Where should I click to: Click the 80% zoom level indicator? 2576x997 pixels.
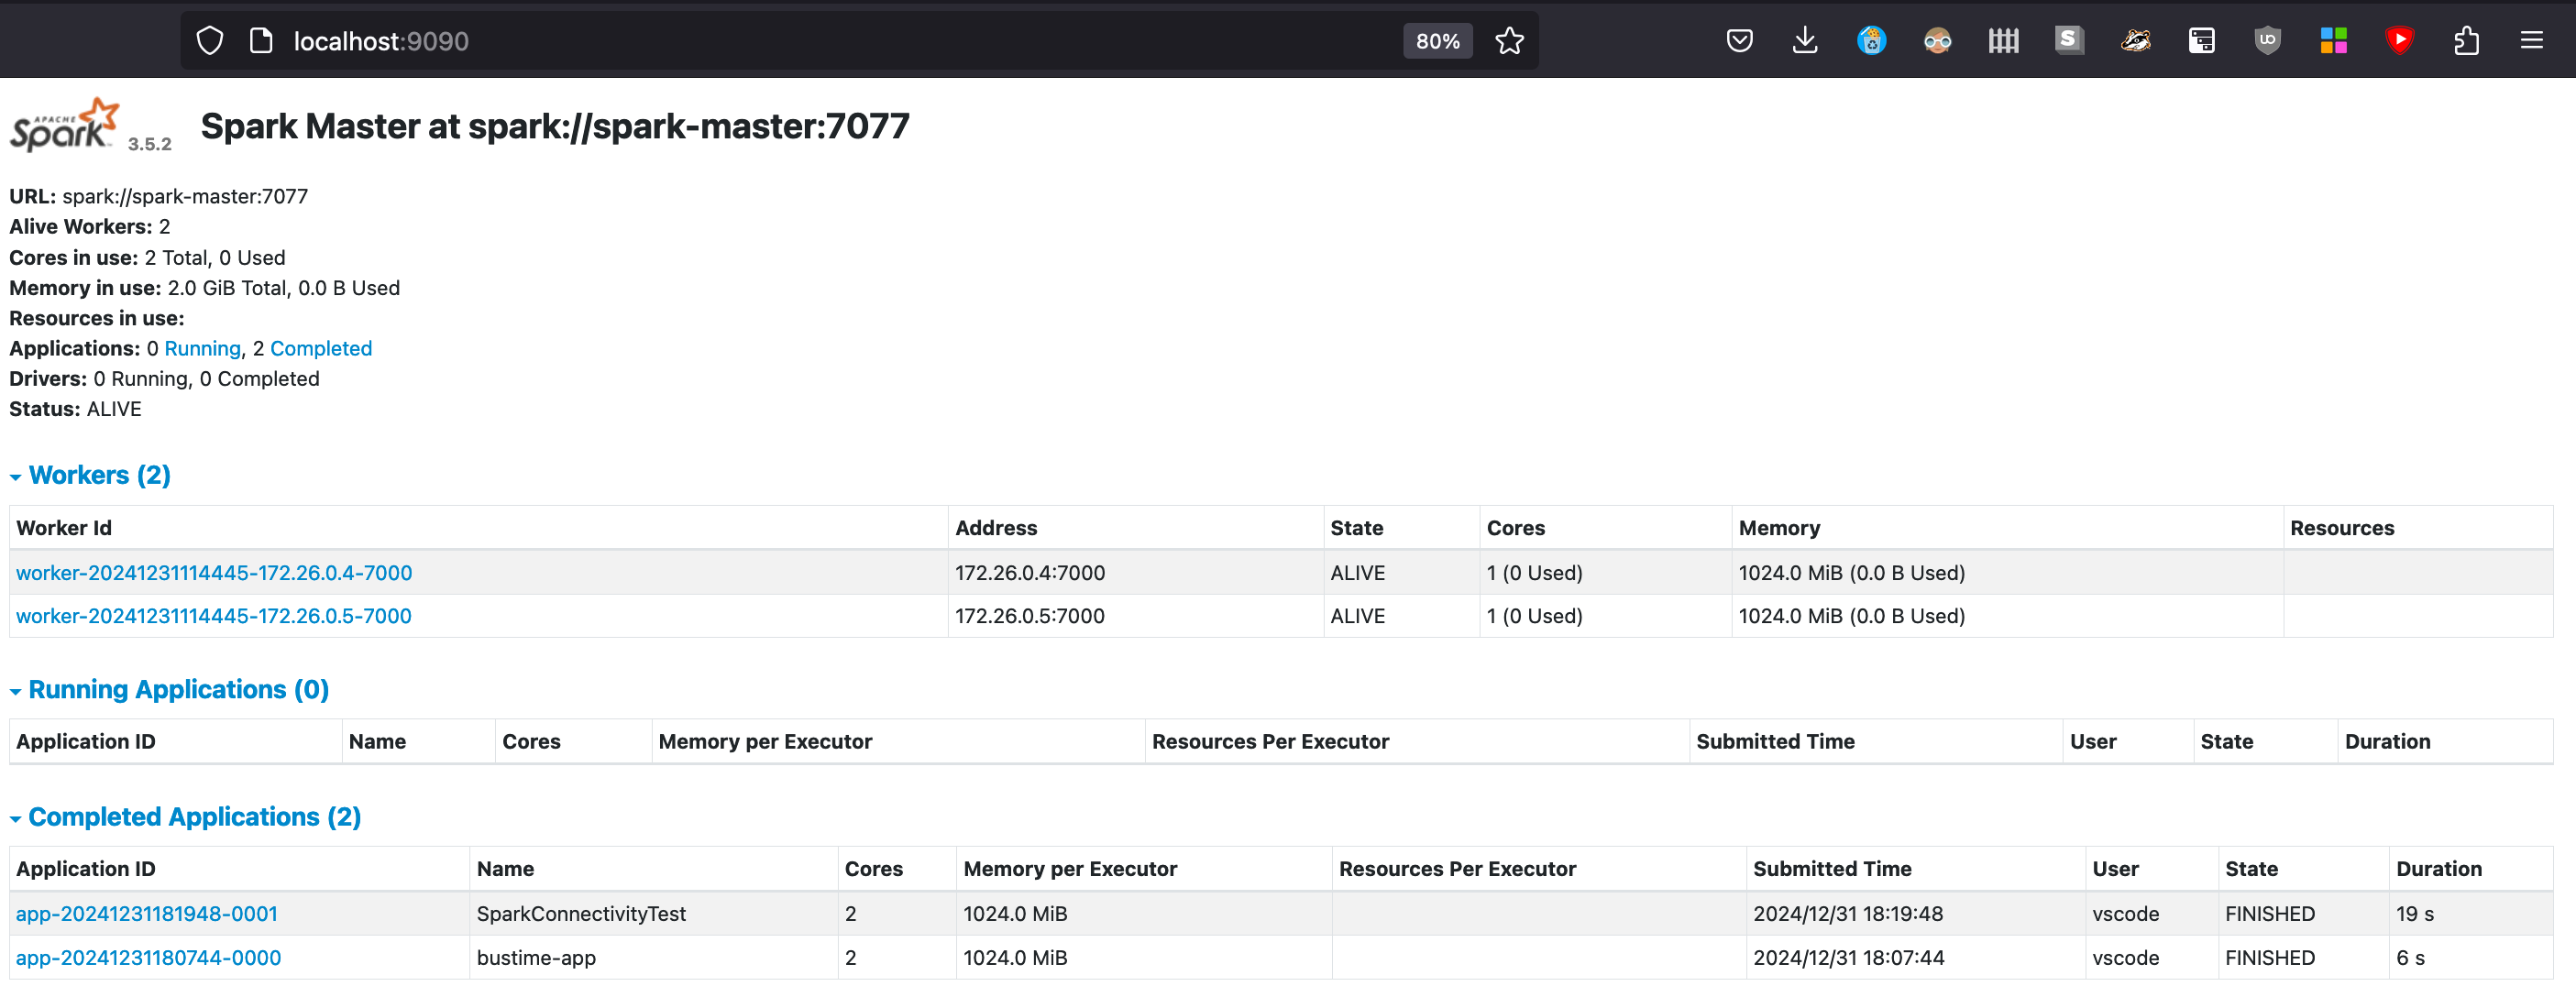[x=1437, y=41]
